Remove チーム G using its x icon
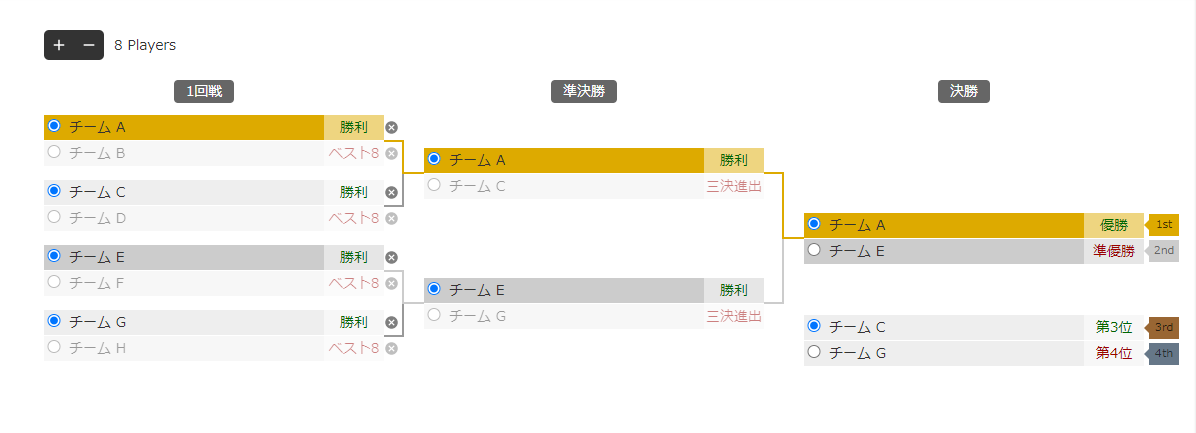1196x433 pixels. click(x=391, y=322)
